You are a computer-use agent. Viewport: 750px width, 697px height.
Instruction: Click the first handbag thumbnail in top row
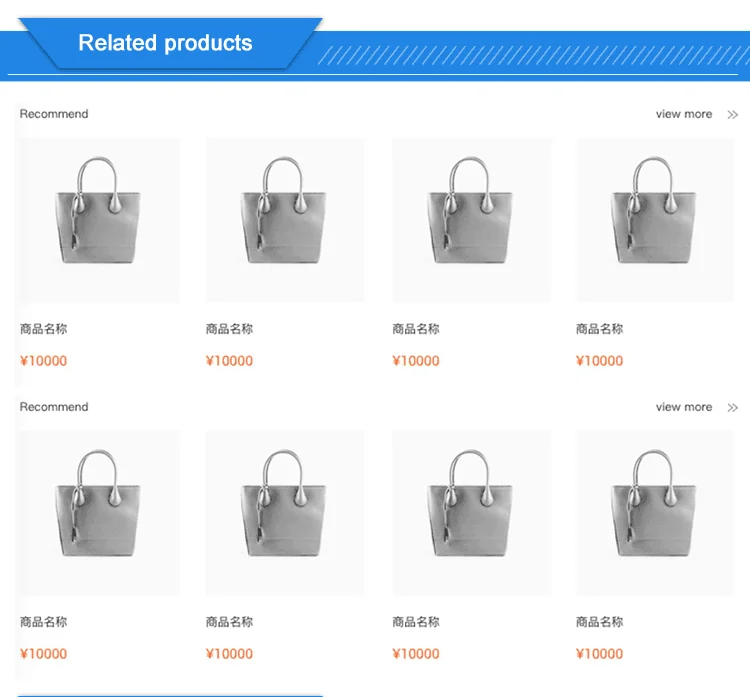[99, 220]
